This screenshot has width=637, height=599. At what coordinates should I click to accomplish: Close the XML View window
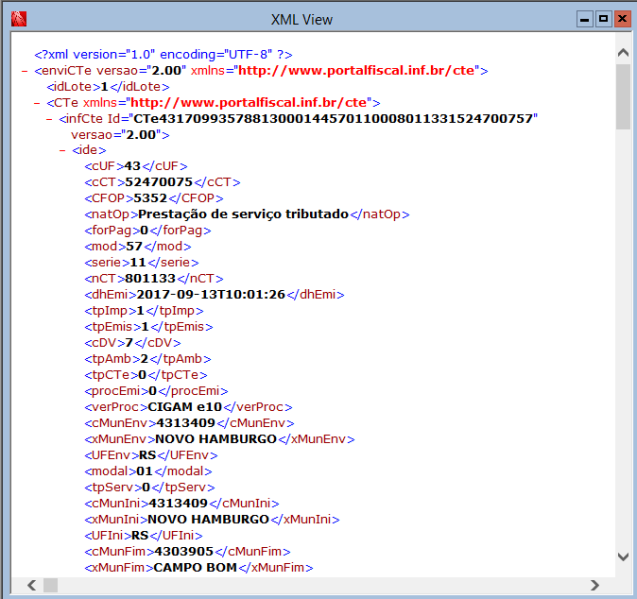click(x=622, y=19)
